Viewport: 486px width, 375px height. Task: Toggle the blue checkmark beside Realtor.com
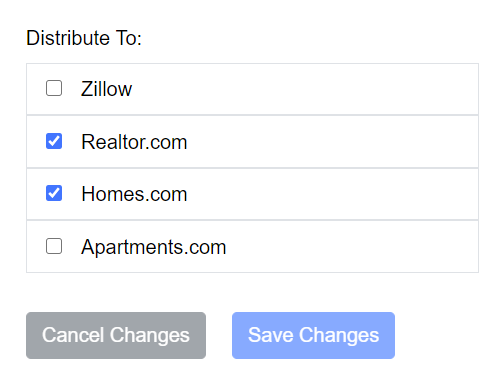point(54,141)
